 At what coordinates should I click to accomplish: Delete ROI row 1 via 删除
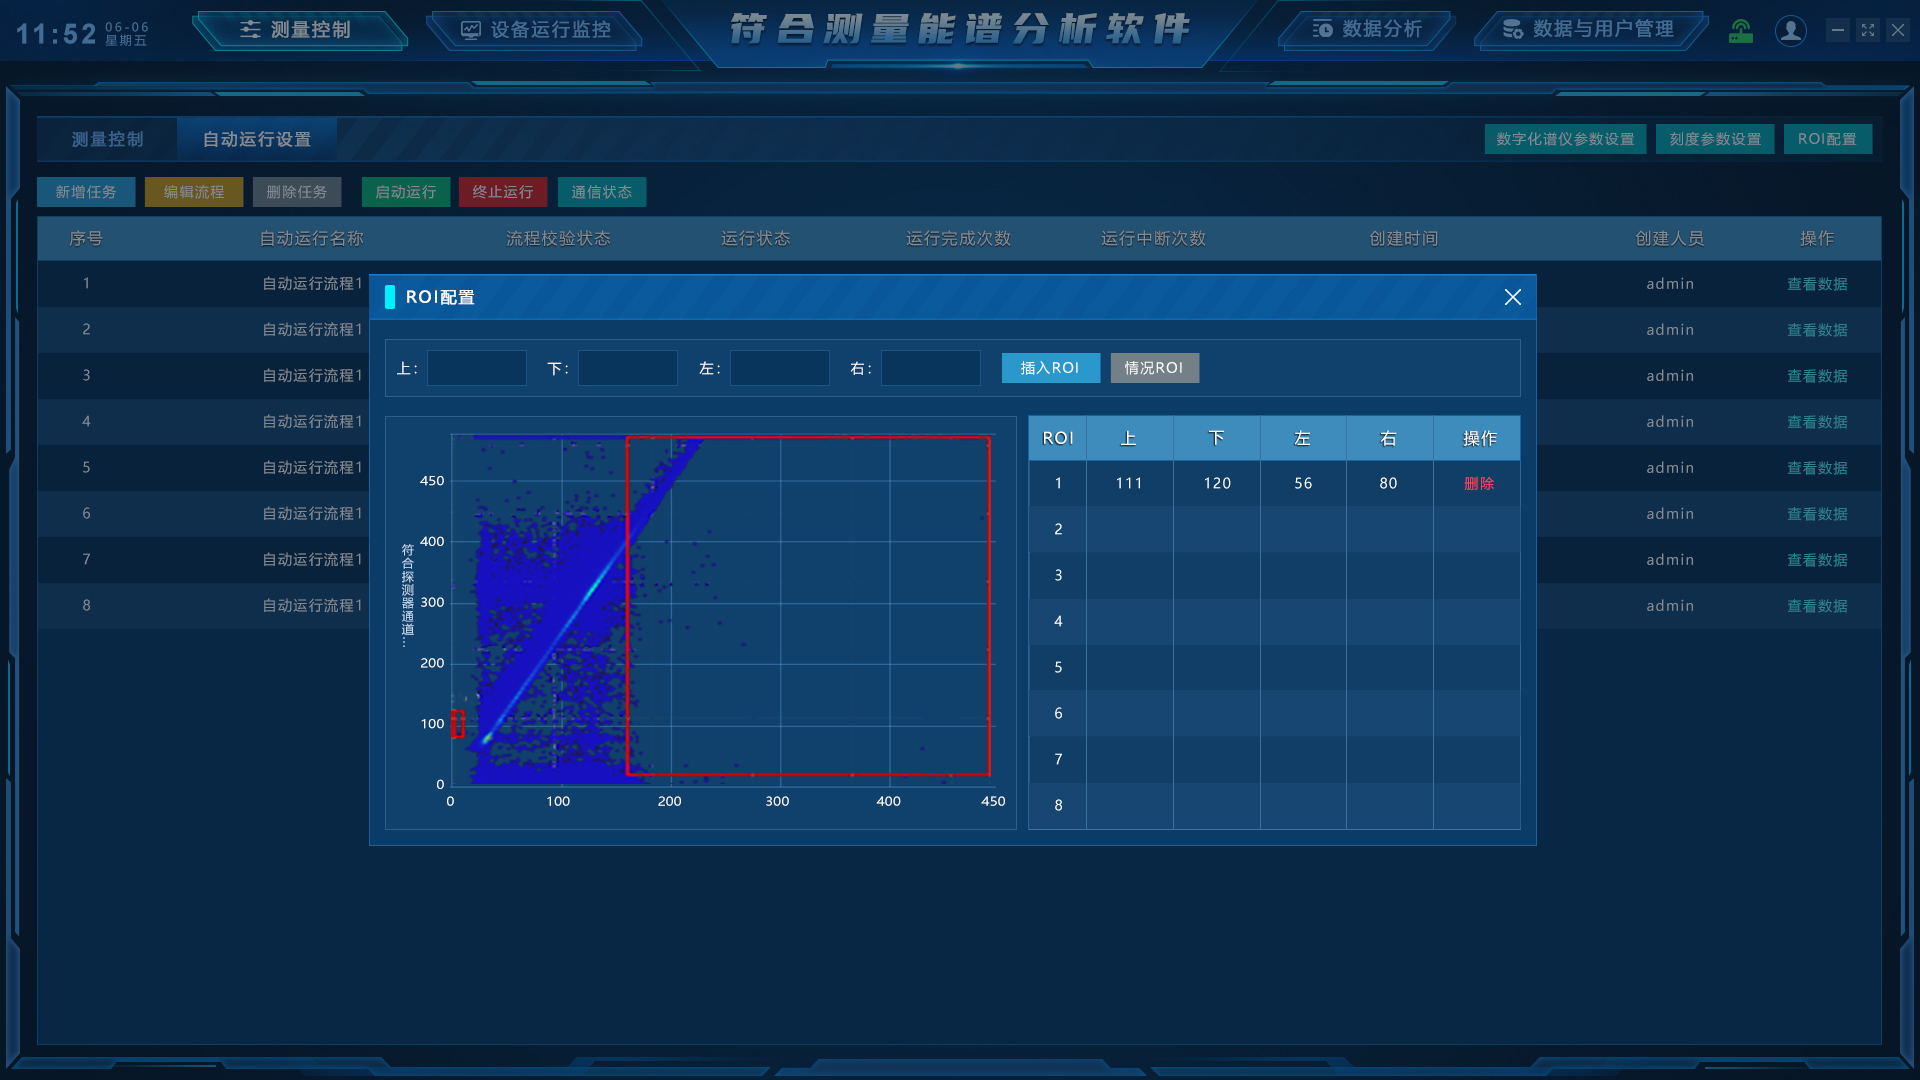point(1479,483)
